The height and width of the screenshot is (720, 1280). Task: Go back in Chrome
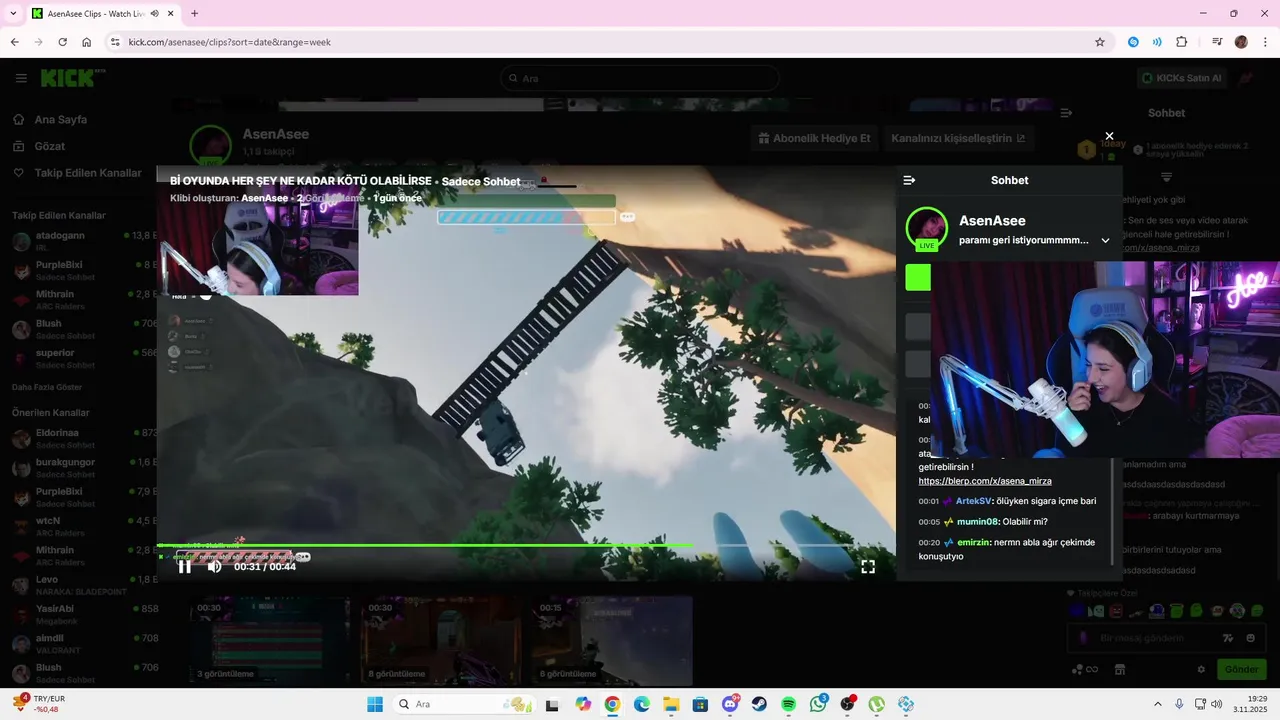14,42
